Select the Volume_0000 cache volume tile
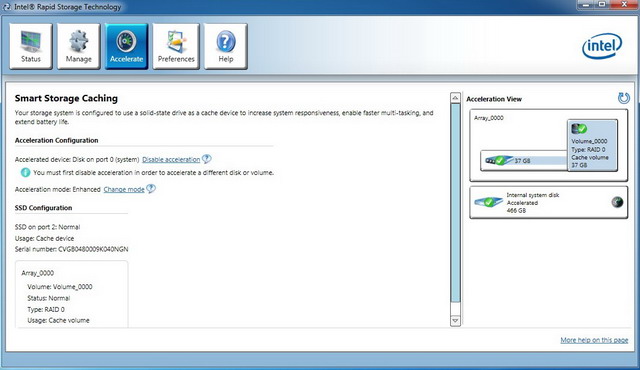 [x=592, y=145]
